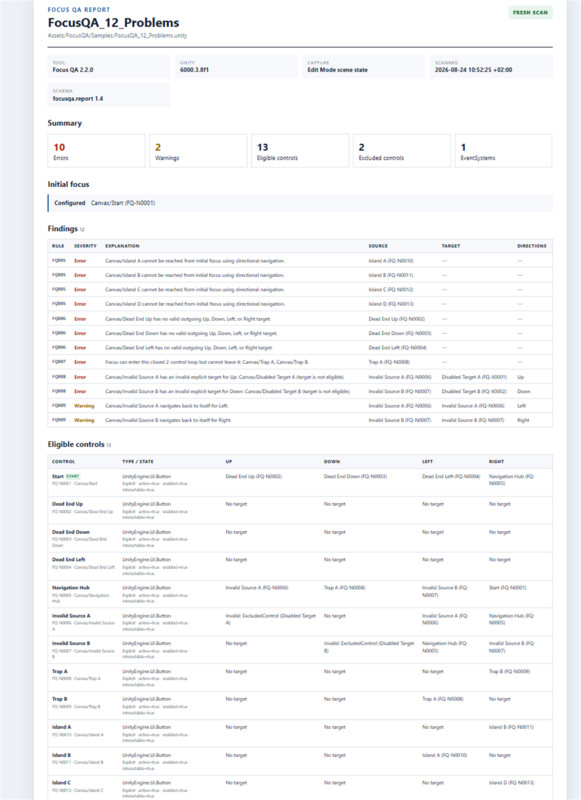Click the closed 2-control loop finding
Viewport: 581px width, 800px height.
[300, 362]
